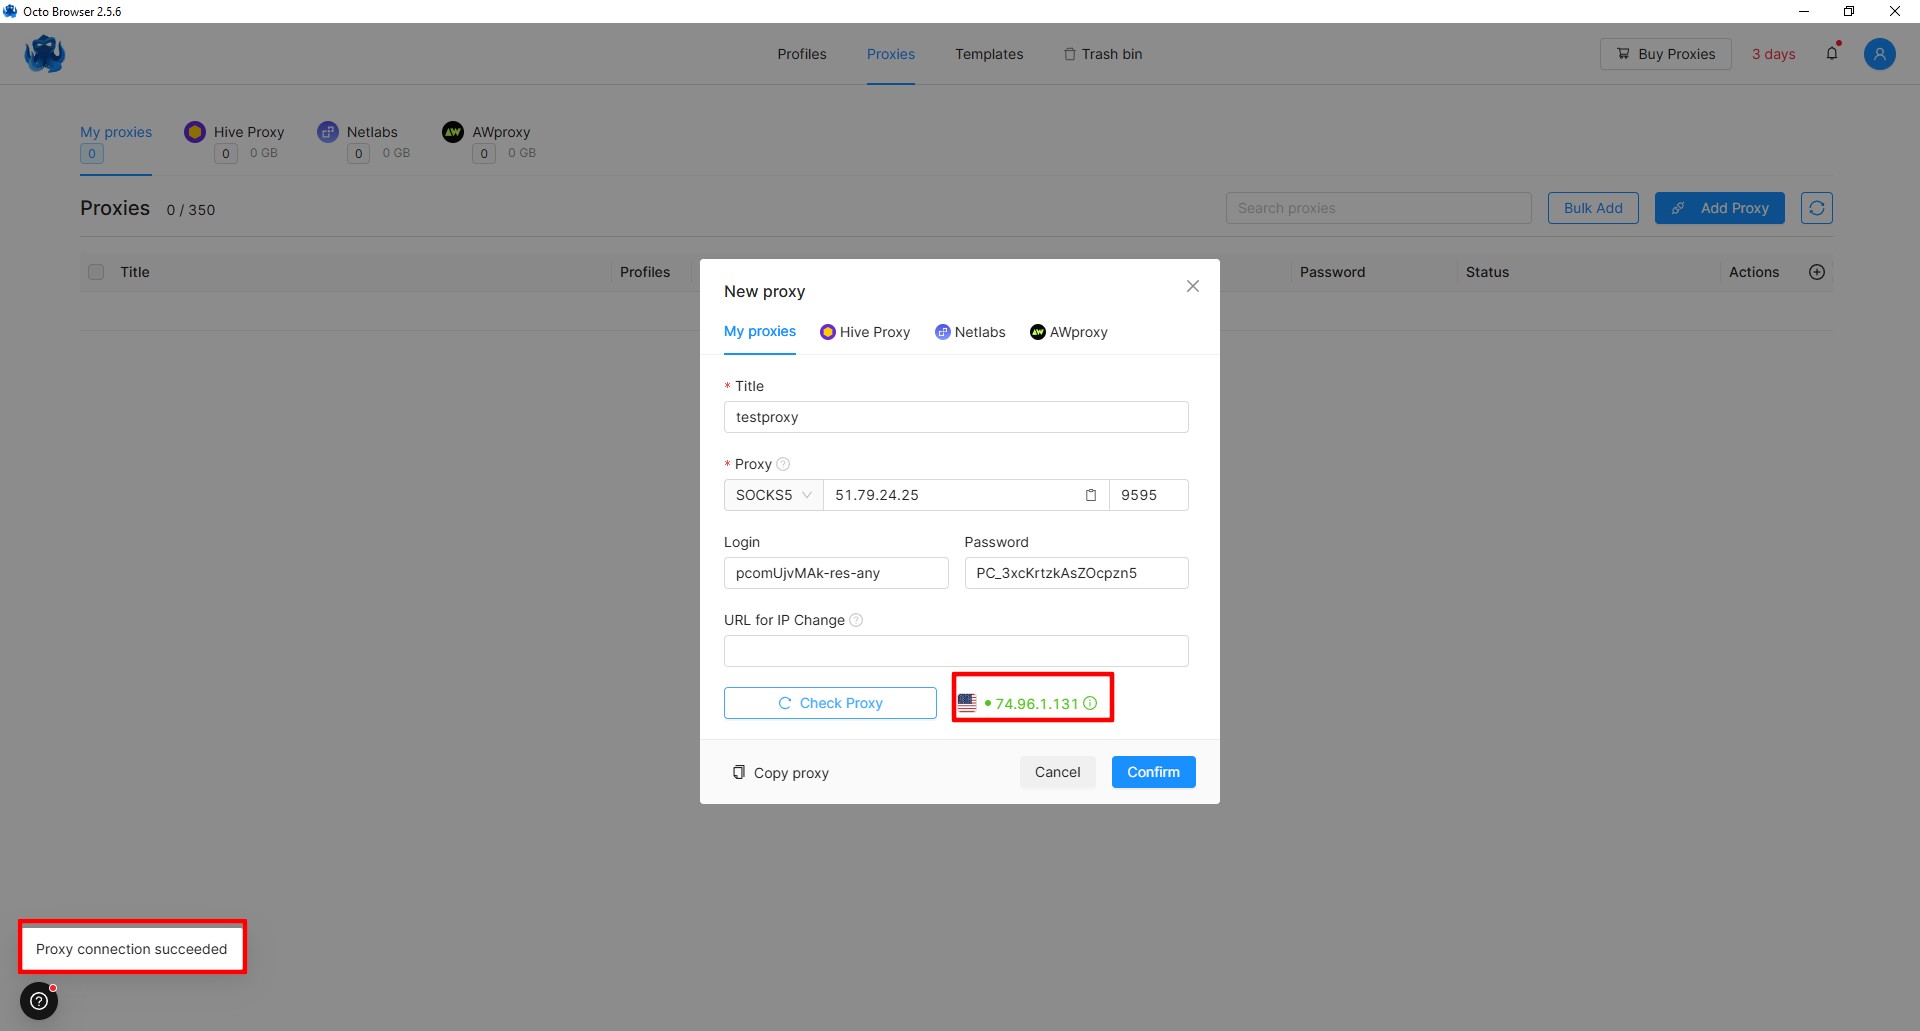1920x1031 pixels.
Task: Click the Octo Browser octopus logo
Action: pyautogui.click(x=45, y=54)
